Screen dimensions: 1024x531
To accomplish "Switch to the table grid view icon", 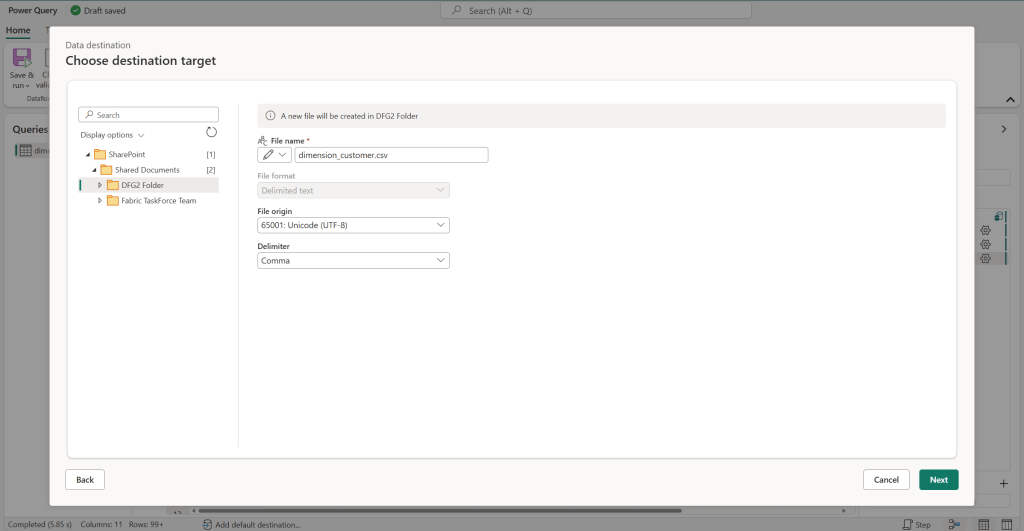I will click(983, 524).
